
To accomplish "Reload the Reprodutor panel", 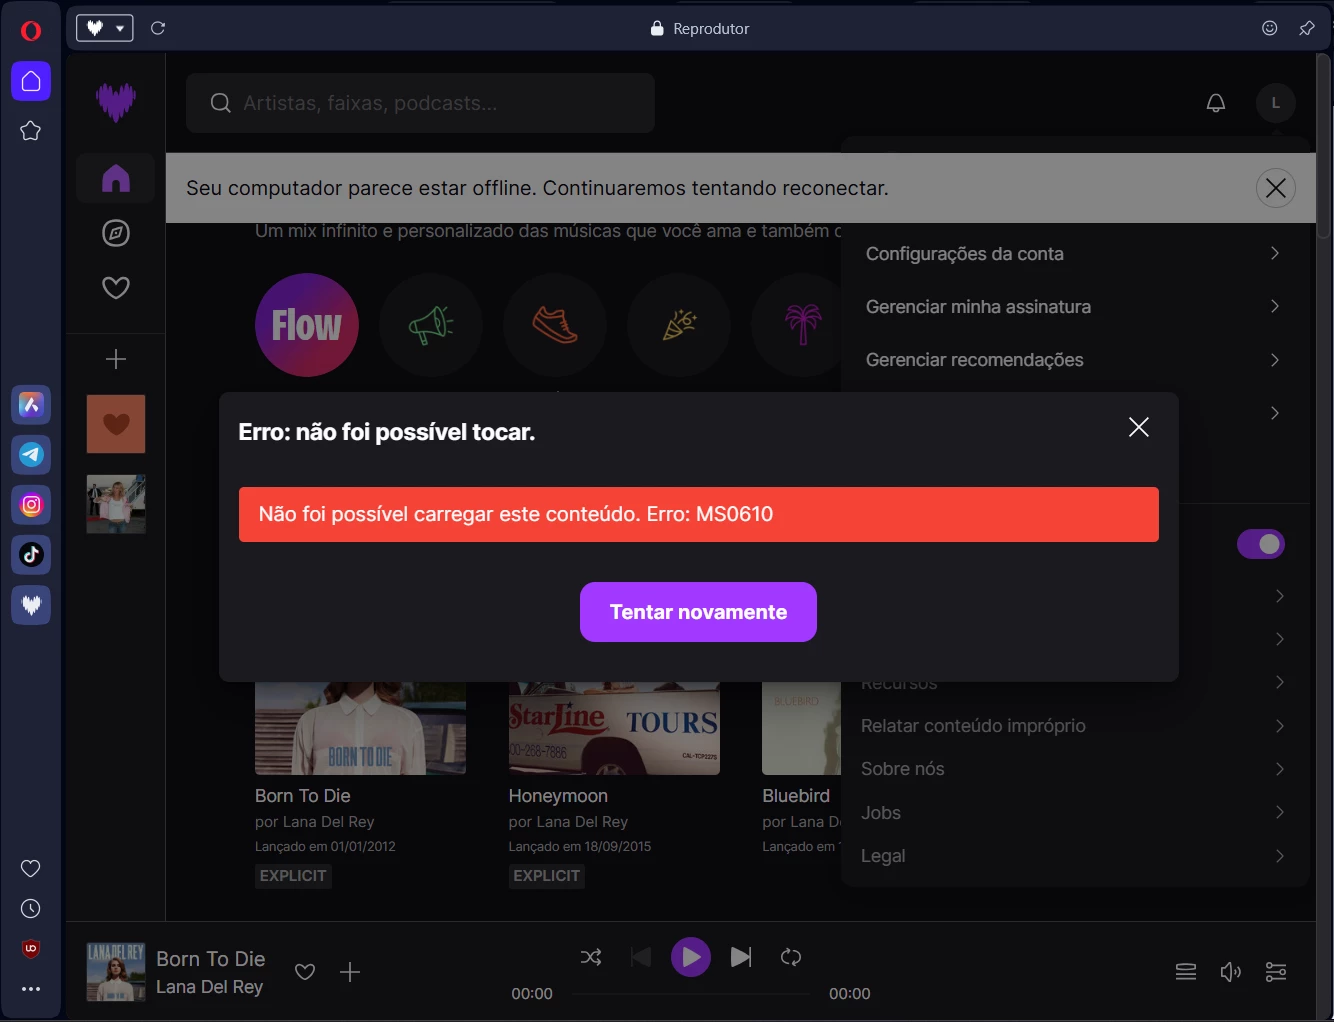I will [158, 28].
